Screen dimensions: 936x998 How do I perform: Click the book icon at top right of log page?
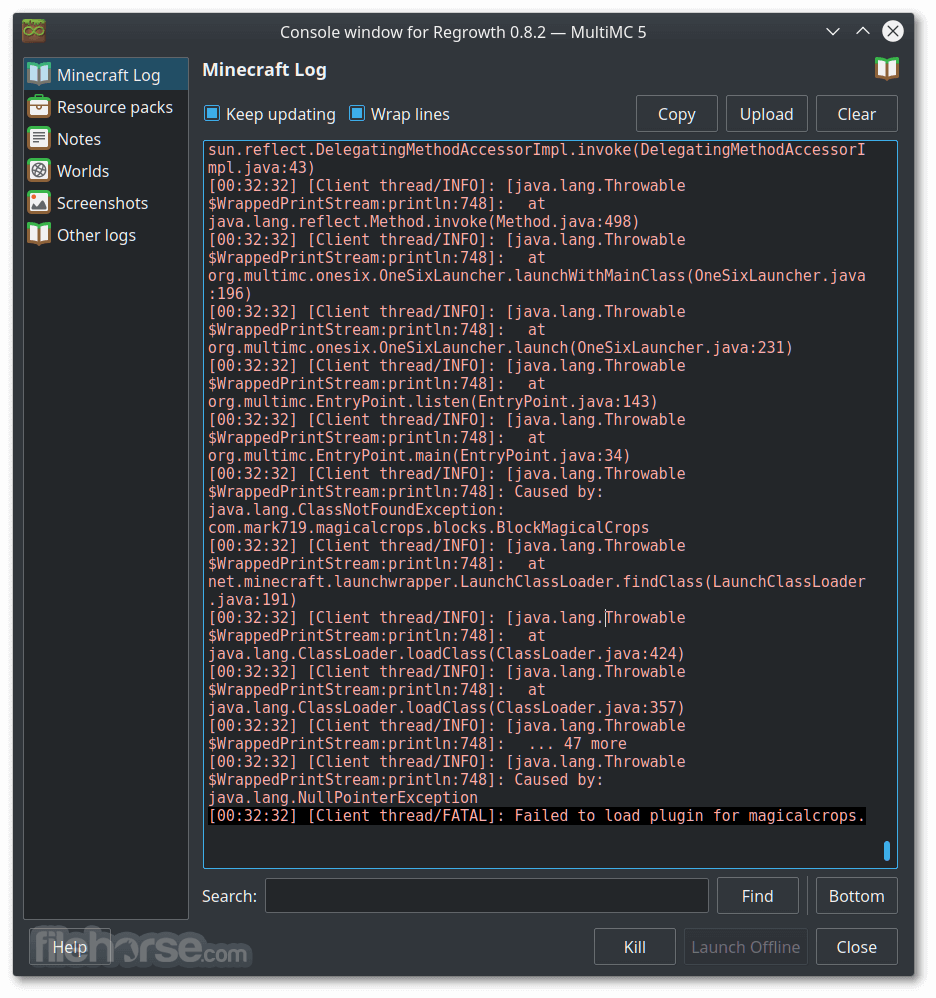[x=886, y=69]
